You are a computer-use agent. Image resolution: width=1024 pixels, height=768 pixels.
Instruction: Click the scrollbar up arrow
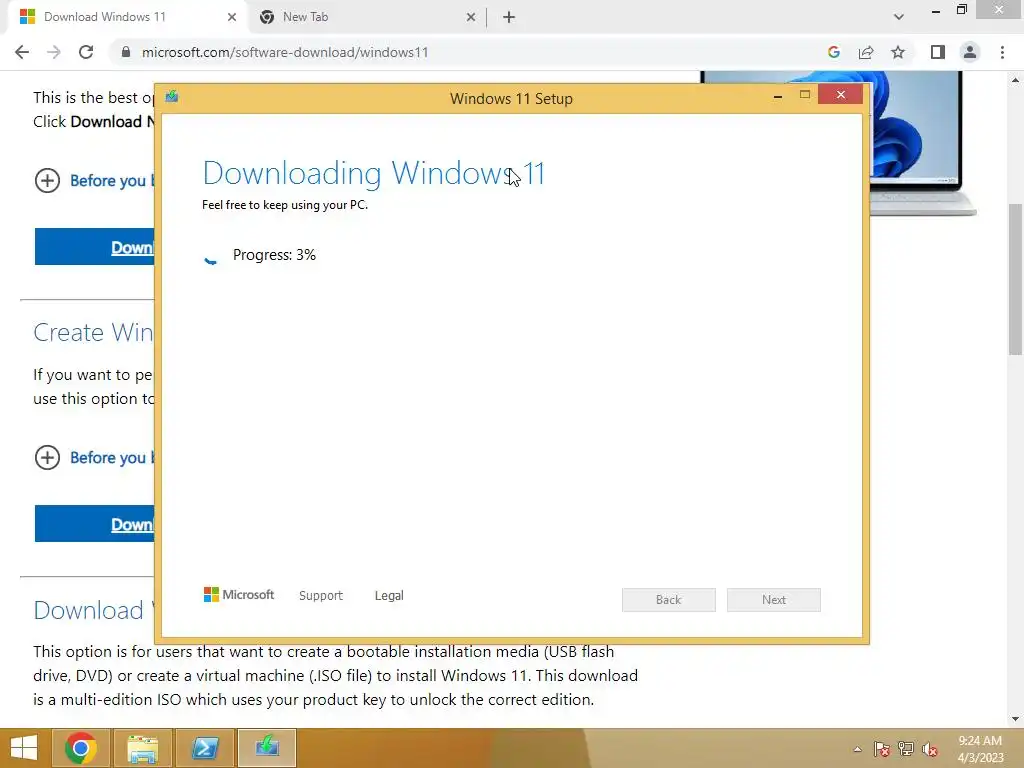coord(1015,80)
